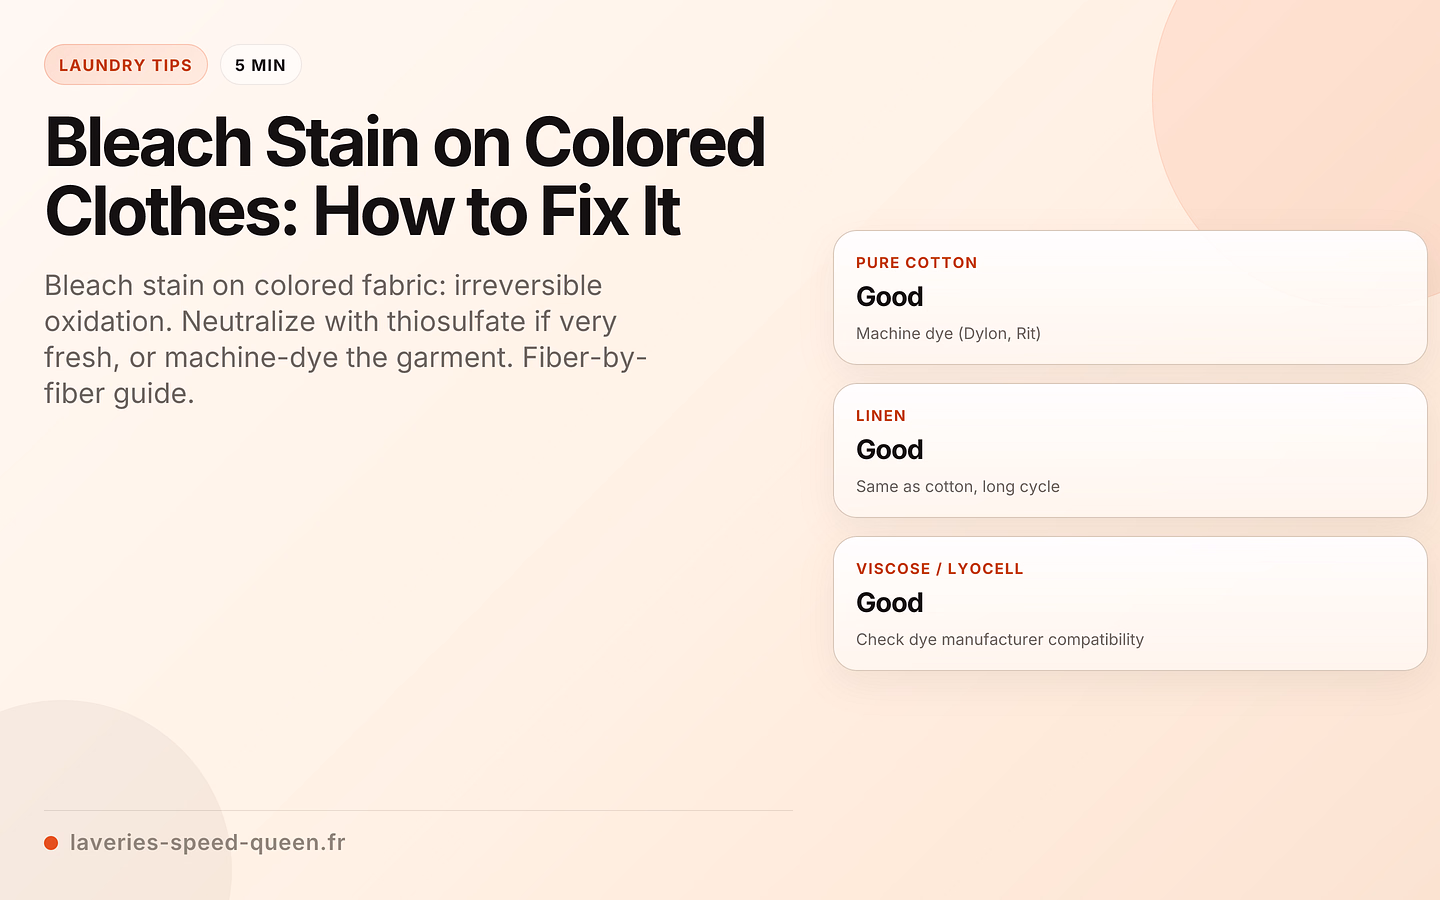
Task: Click the Good rating in the Pure Cotton card
Action: point(889,297)
